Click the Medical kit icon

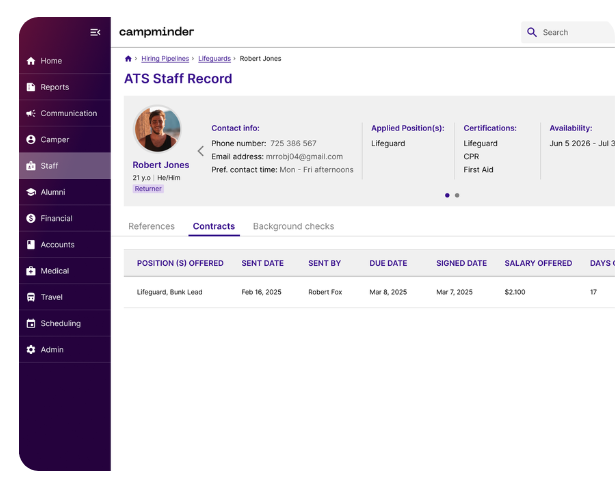tap(31, 271)
